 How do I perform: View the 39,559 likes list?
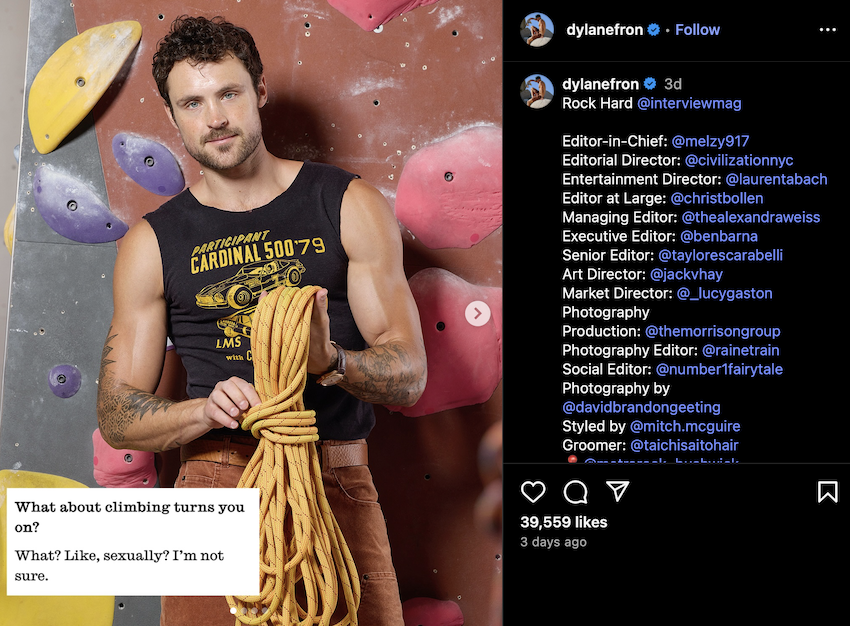564,522
